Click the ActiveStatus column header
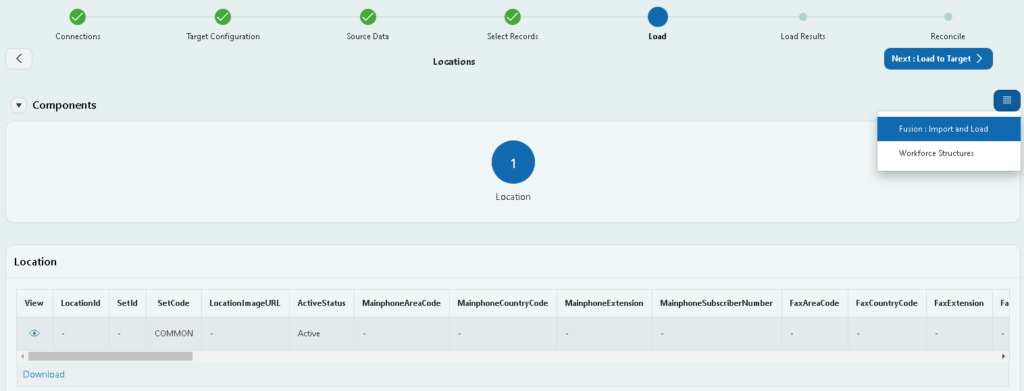The height and width of the screenshot is (391, 1024). coord(321,304)
